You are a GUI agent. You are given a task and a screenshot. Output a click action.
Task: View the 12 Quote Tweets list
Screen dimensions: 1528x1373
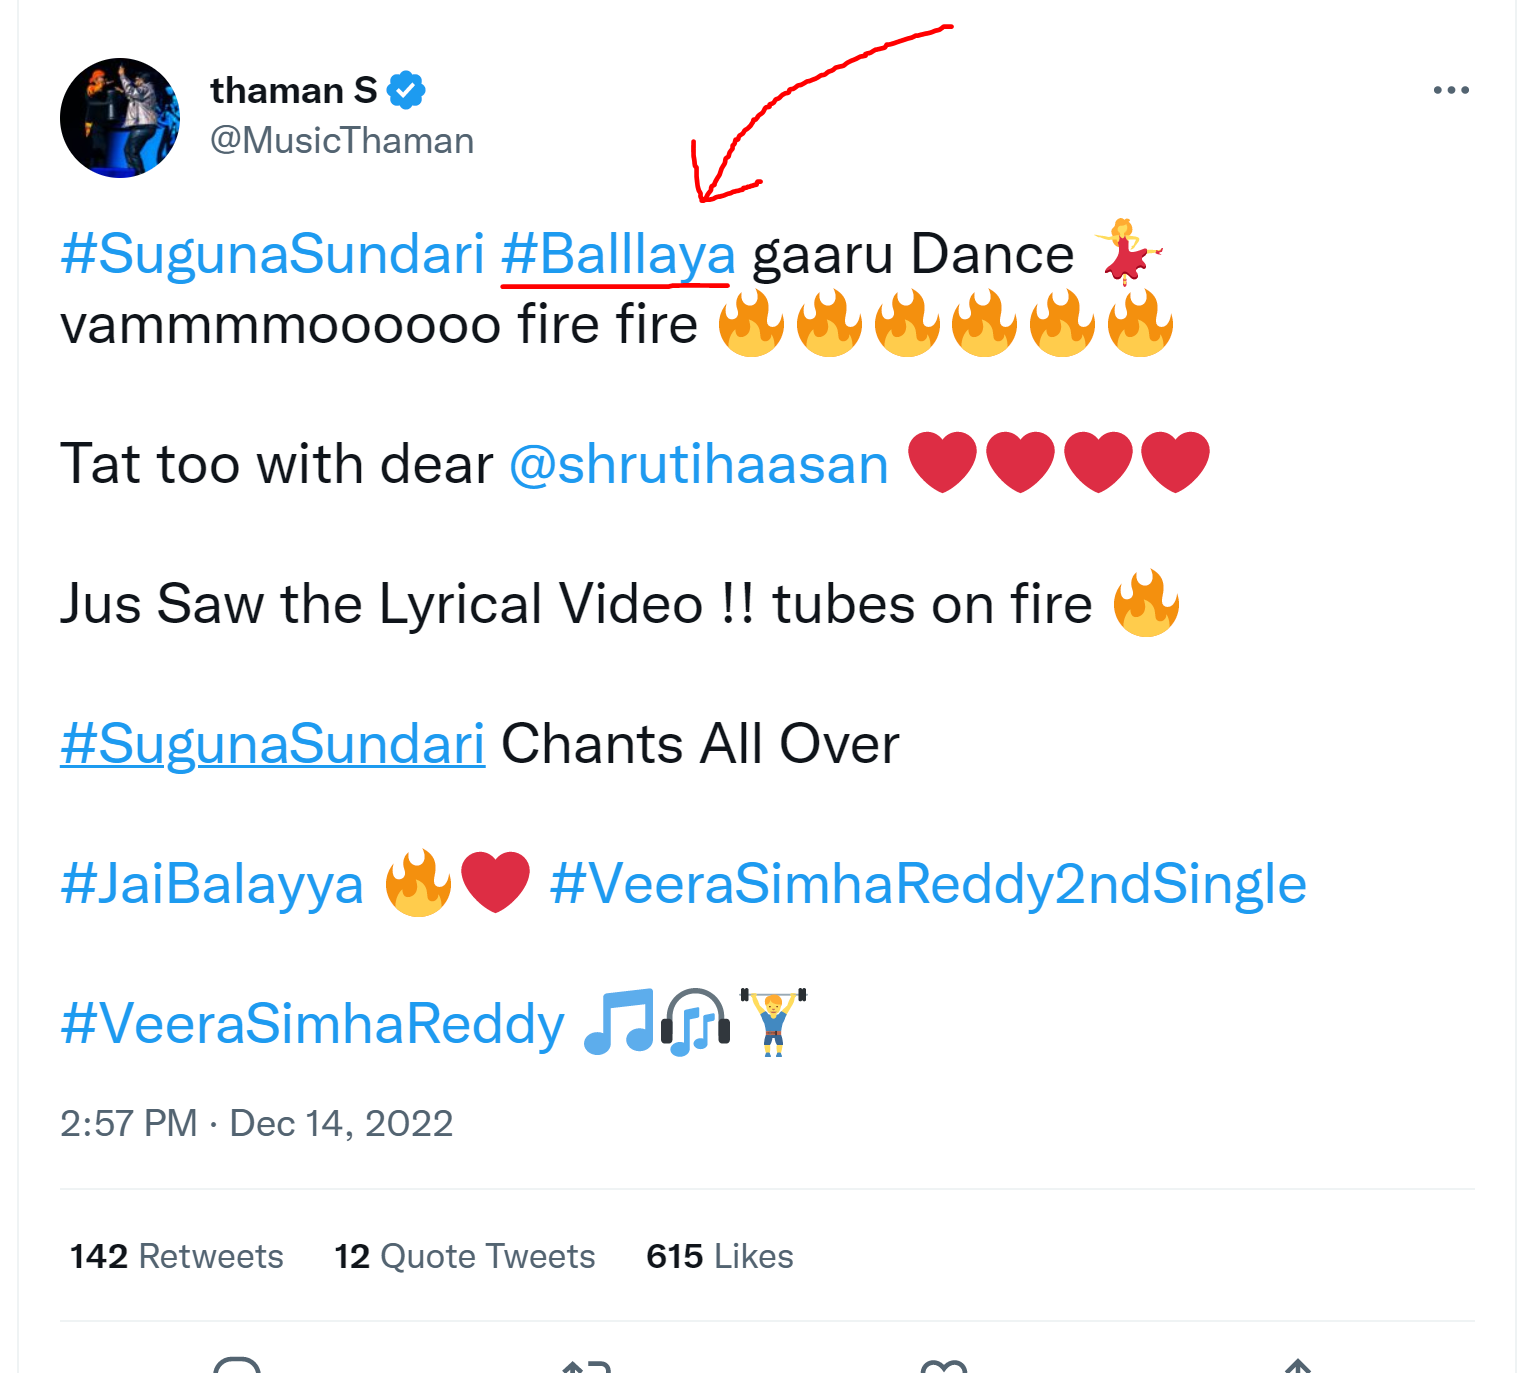pyautogui.click(x=465, y=1256)
